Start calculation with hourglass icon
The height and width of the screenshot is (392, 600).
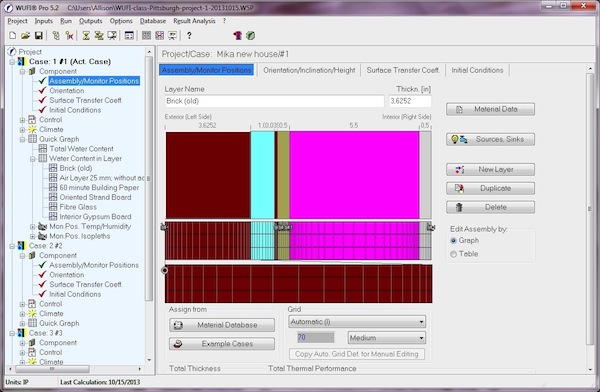coord(86,36)
